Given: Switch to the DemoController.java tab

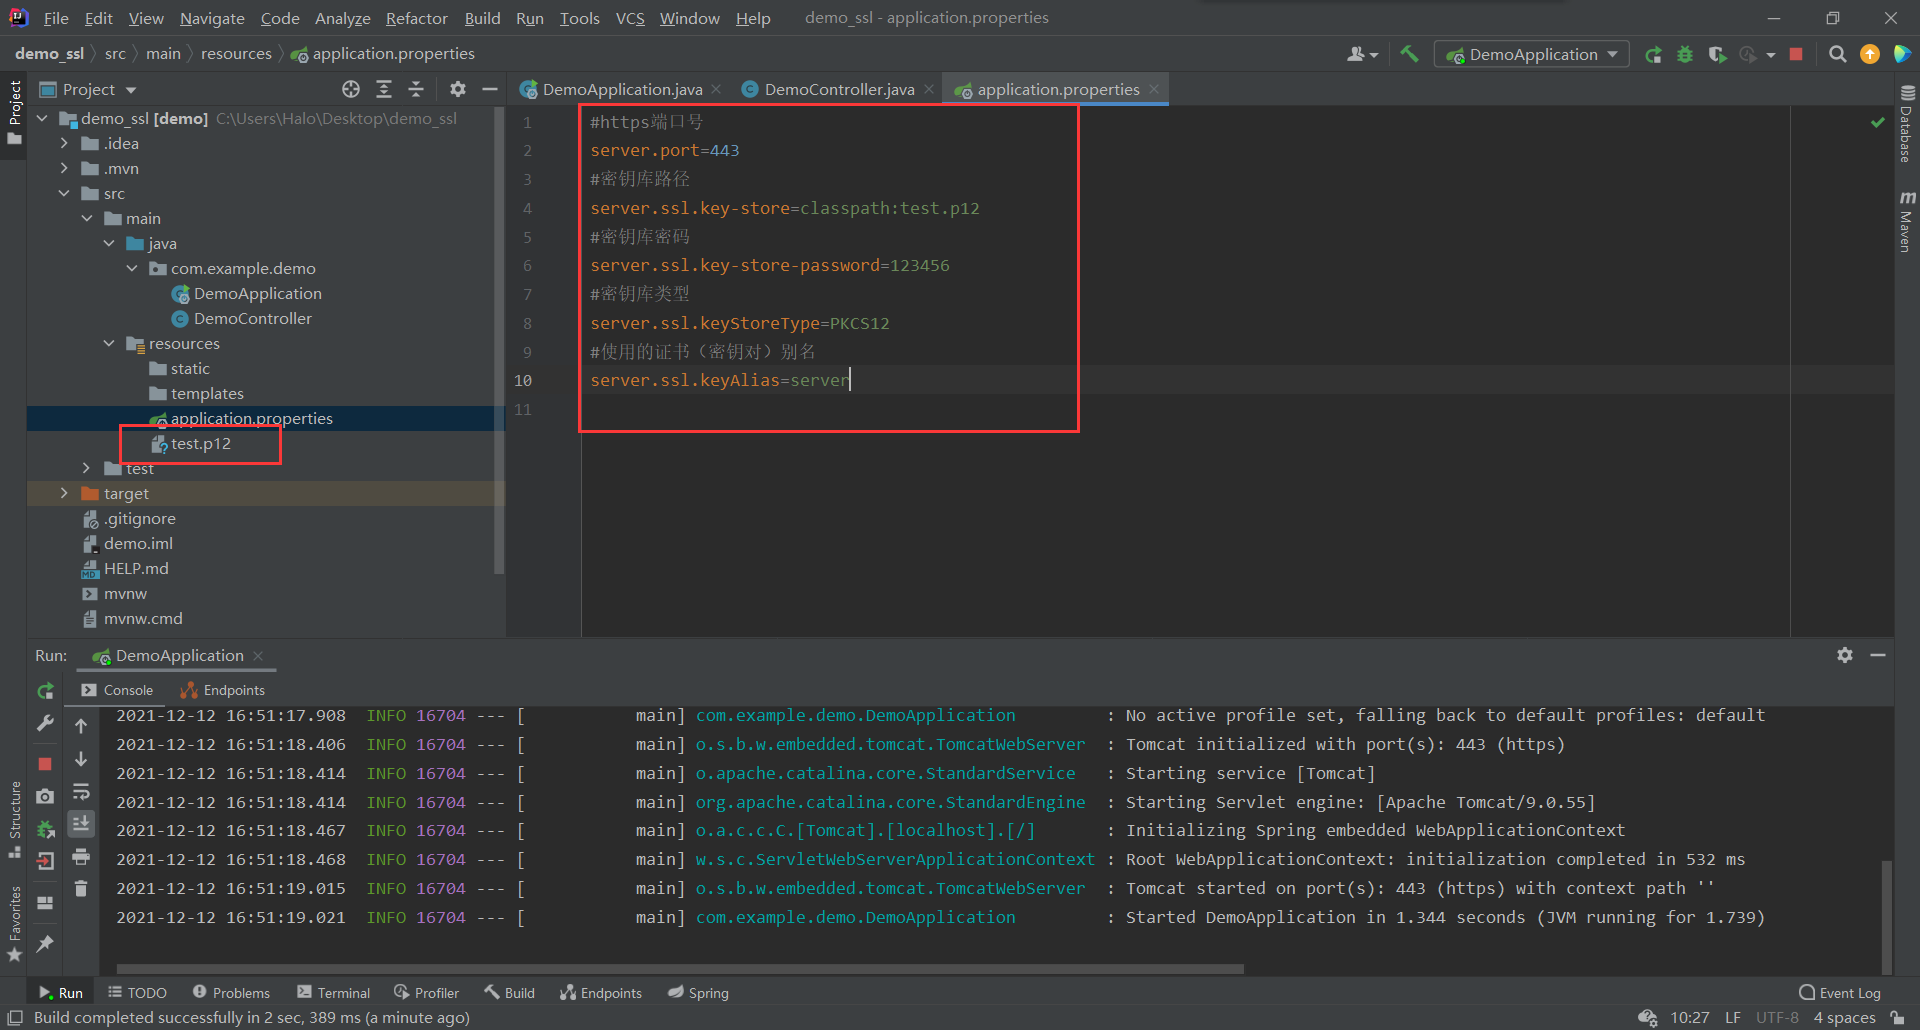Looking at the screenshot, I should click(838, 88).
